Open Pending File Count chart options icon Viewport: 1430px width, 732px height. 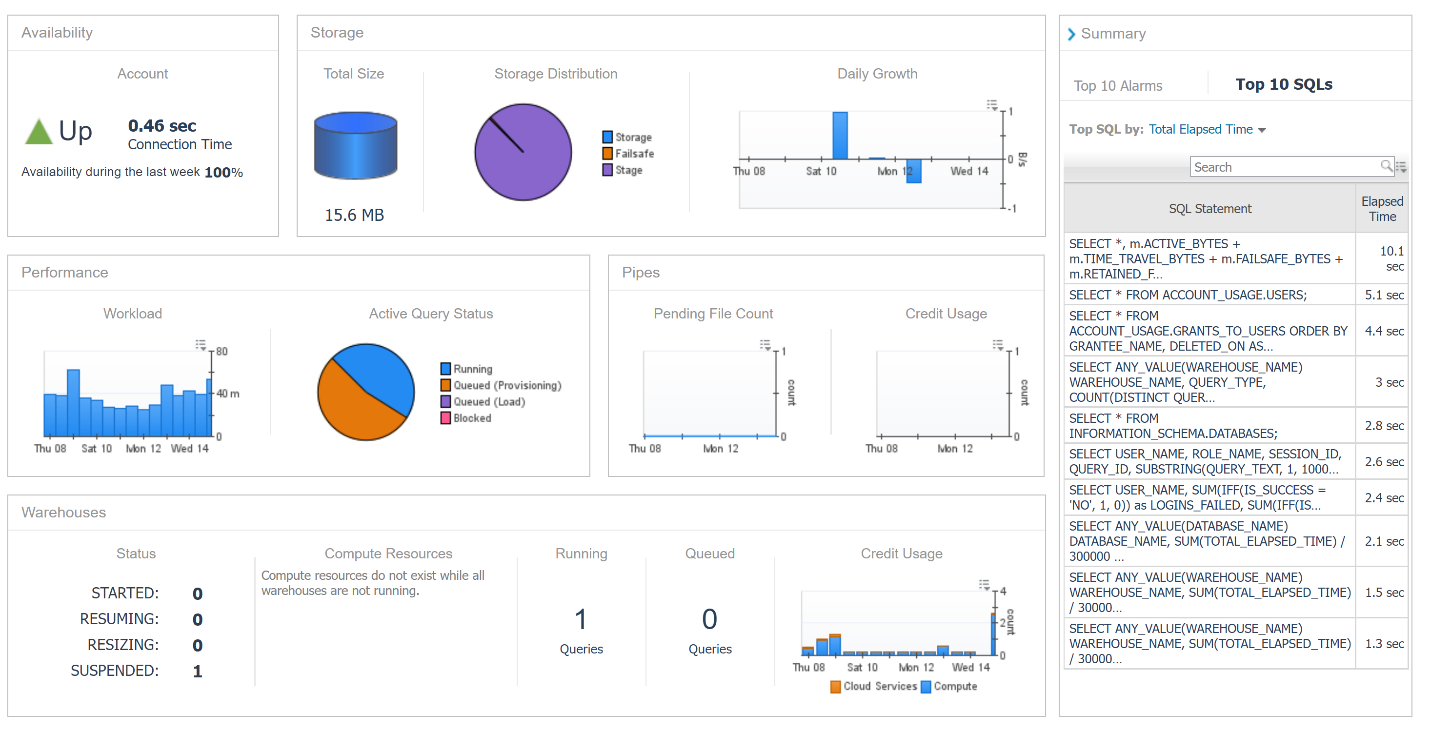coord(766,345)
